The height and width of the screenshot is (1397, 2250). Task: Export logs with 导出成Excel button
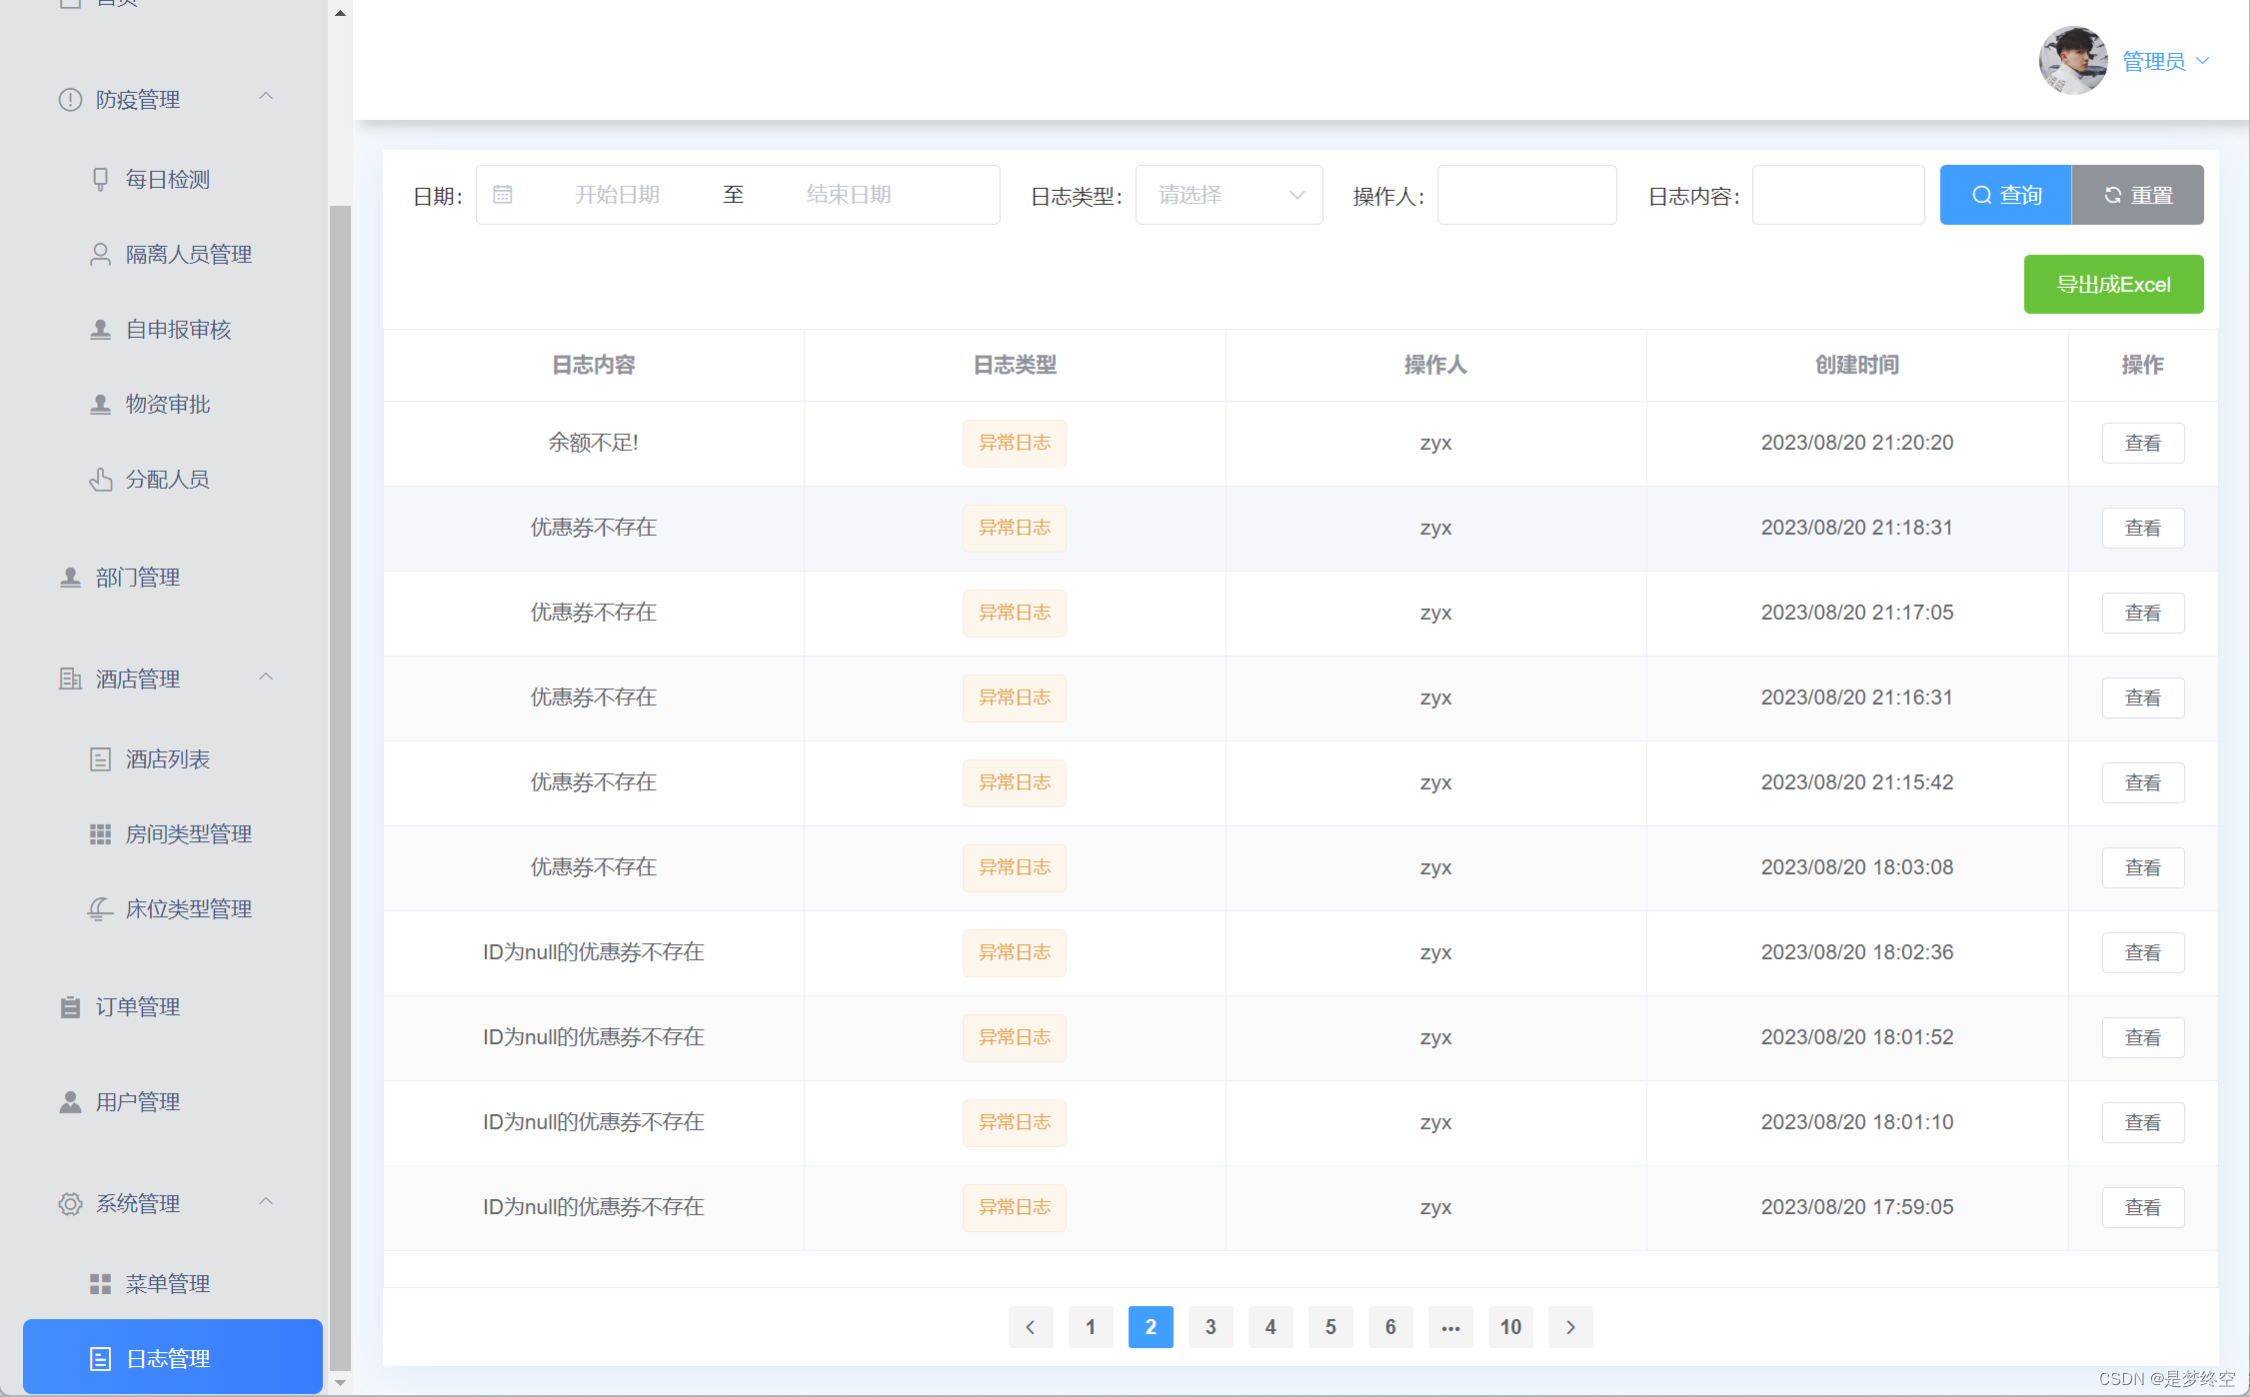point(2113,284)
